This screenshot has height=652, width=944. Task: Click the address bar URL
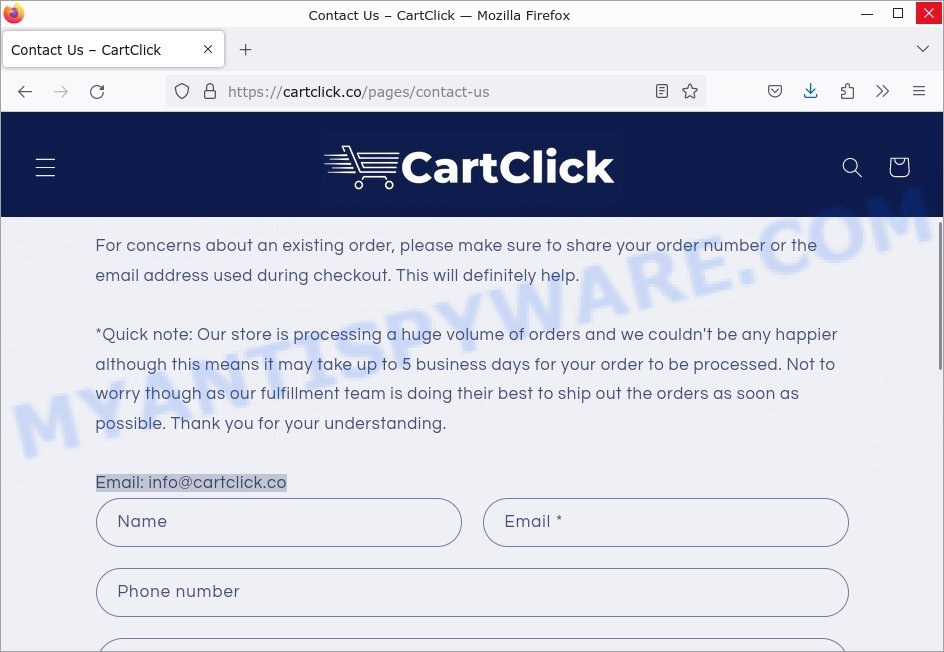click(358, 92)
